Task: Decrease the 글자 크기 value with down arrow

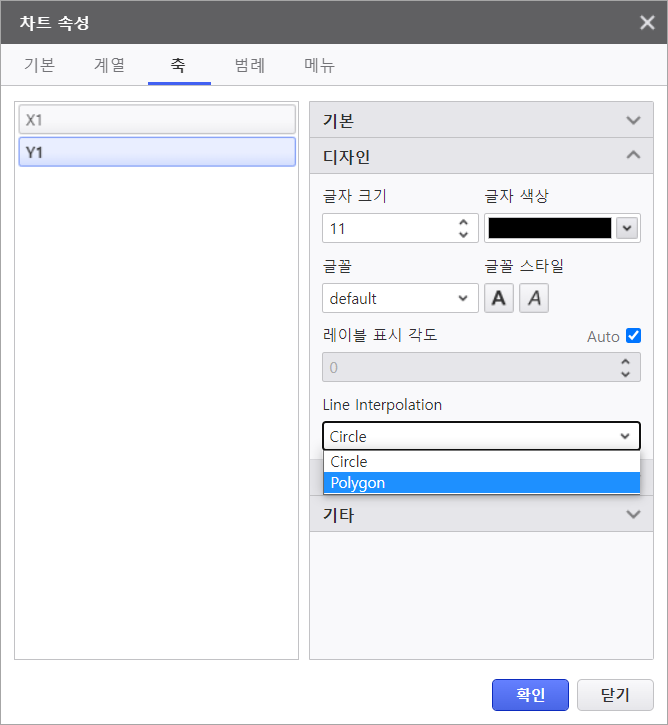Action: (463, 235)
